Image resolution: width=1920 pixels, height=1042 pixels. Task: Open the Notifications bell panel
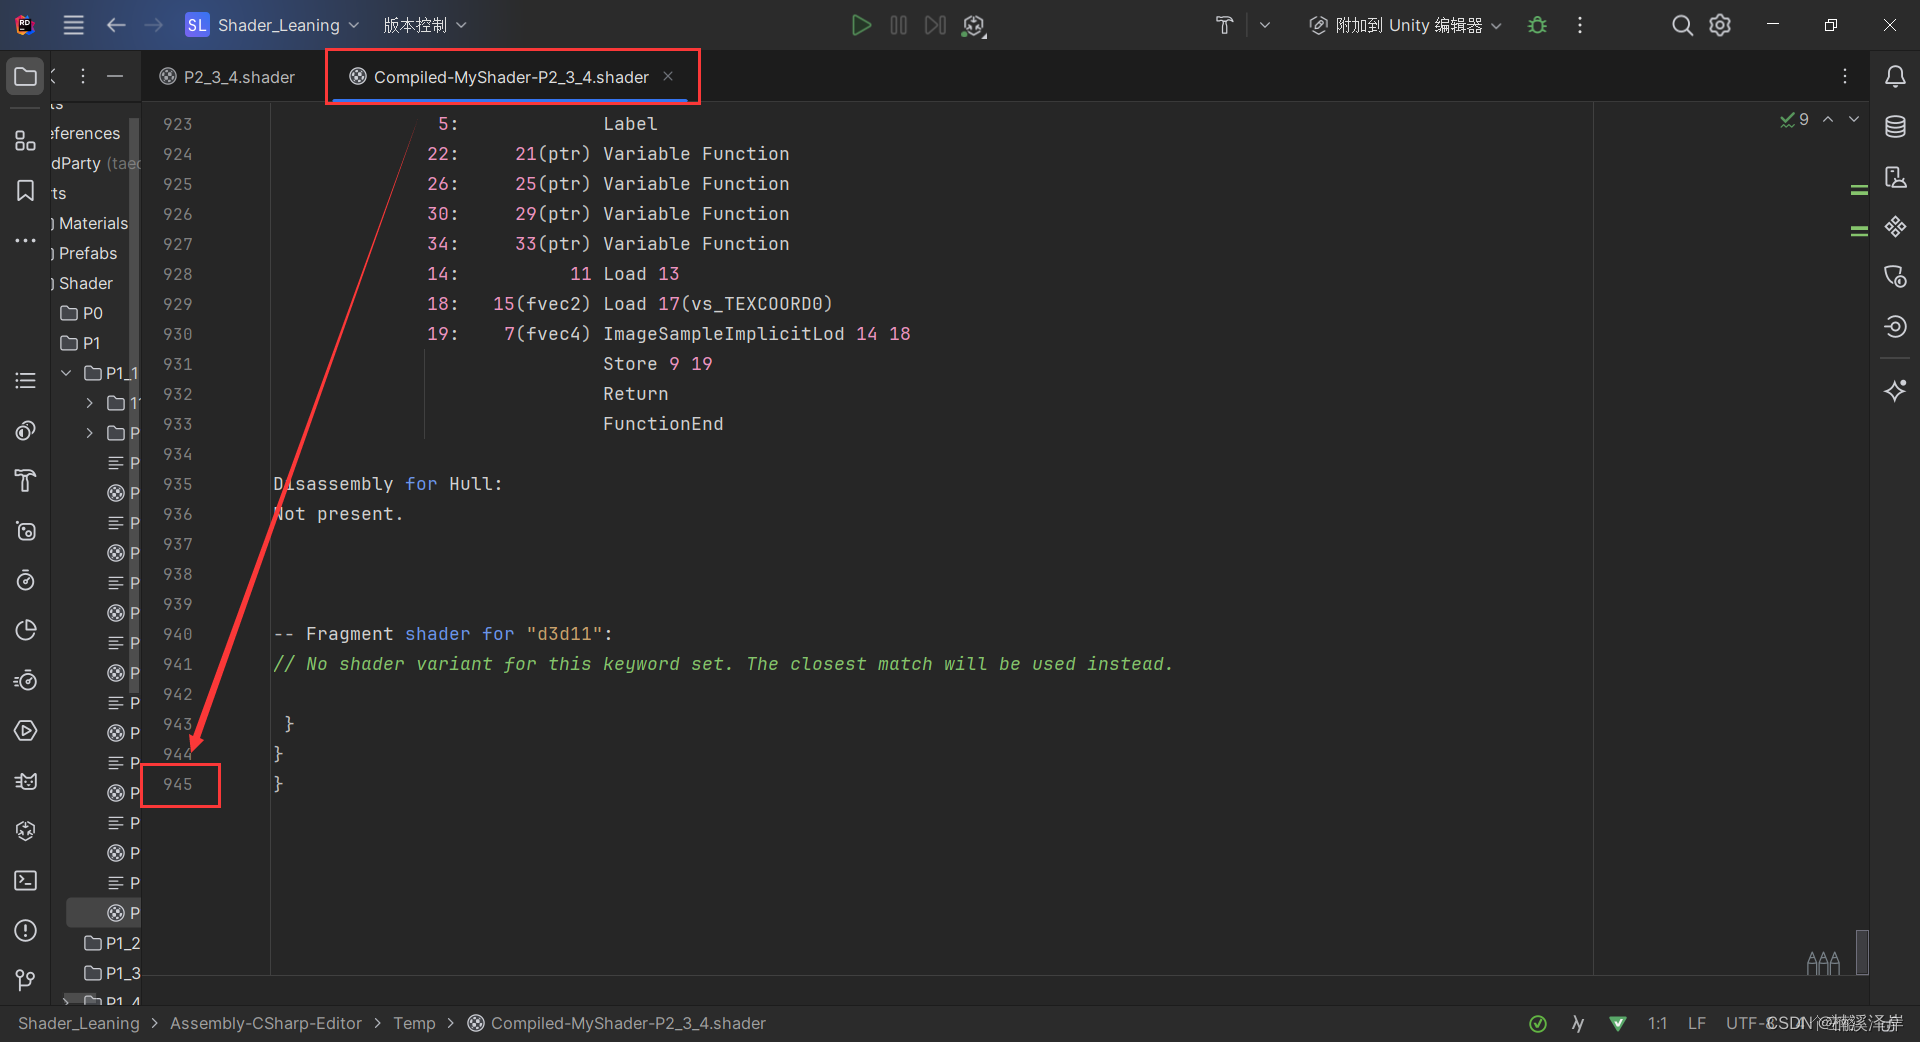(1895, 77)
